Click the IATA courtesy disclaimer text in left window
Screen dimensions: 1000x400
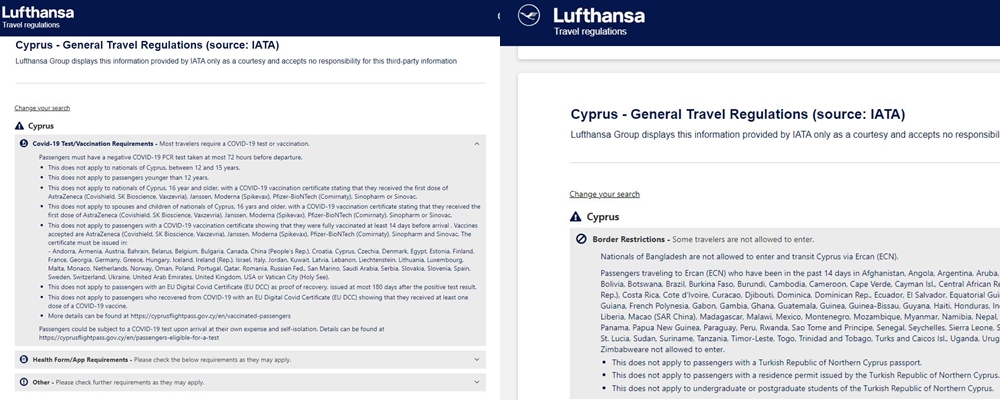236,62
